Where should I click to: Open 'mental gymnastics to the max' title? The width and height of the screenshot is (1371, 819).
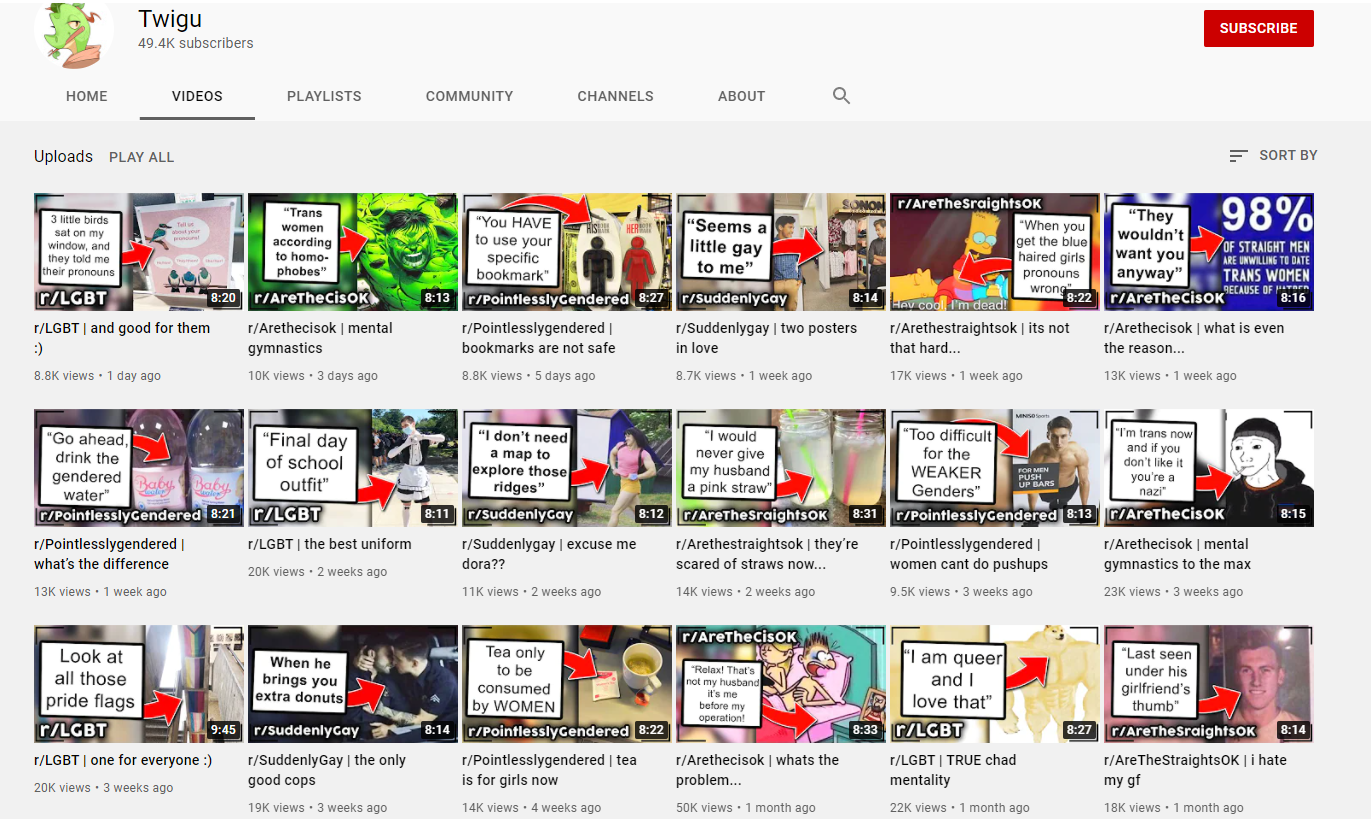click(1177, 554)
